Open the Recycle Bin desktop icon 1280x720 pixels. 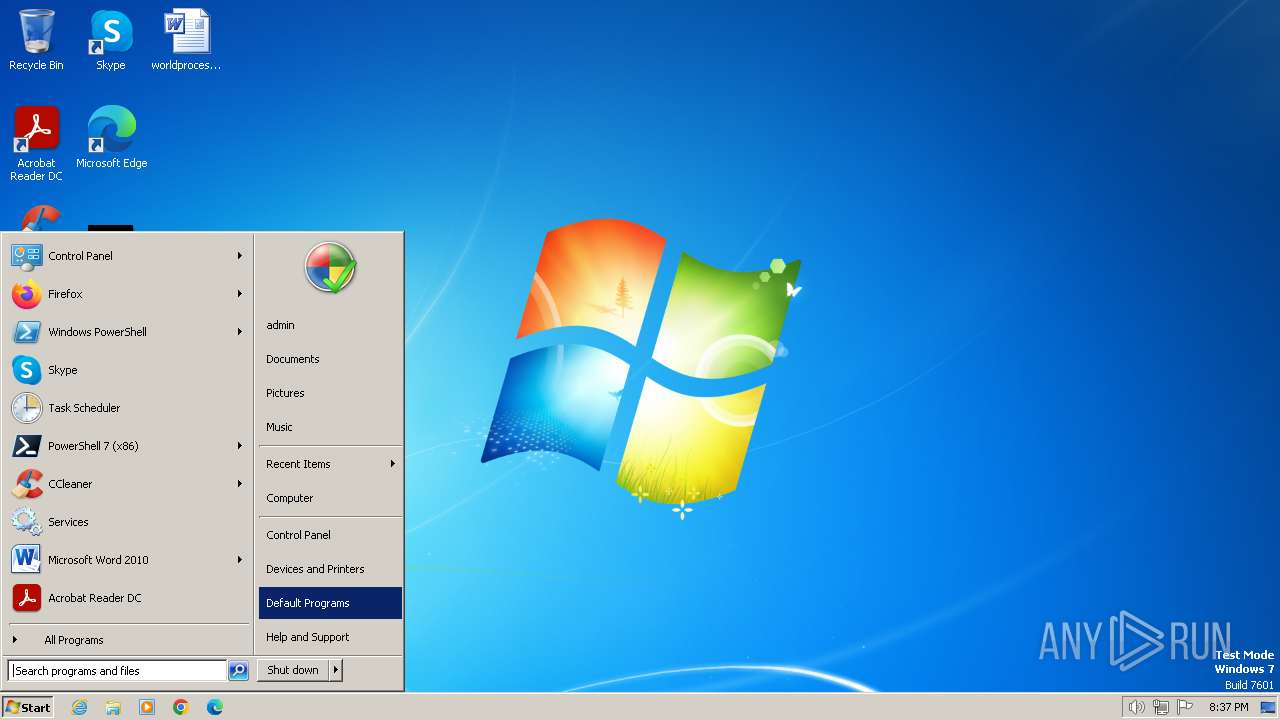point(36,40)
